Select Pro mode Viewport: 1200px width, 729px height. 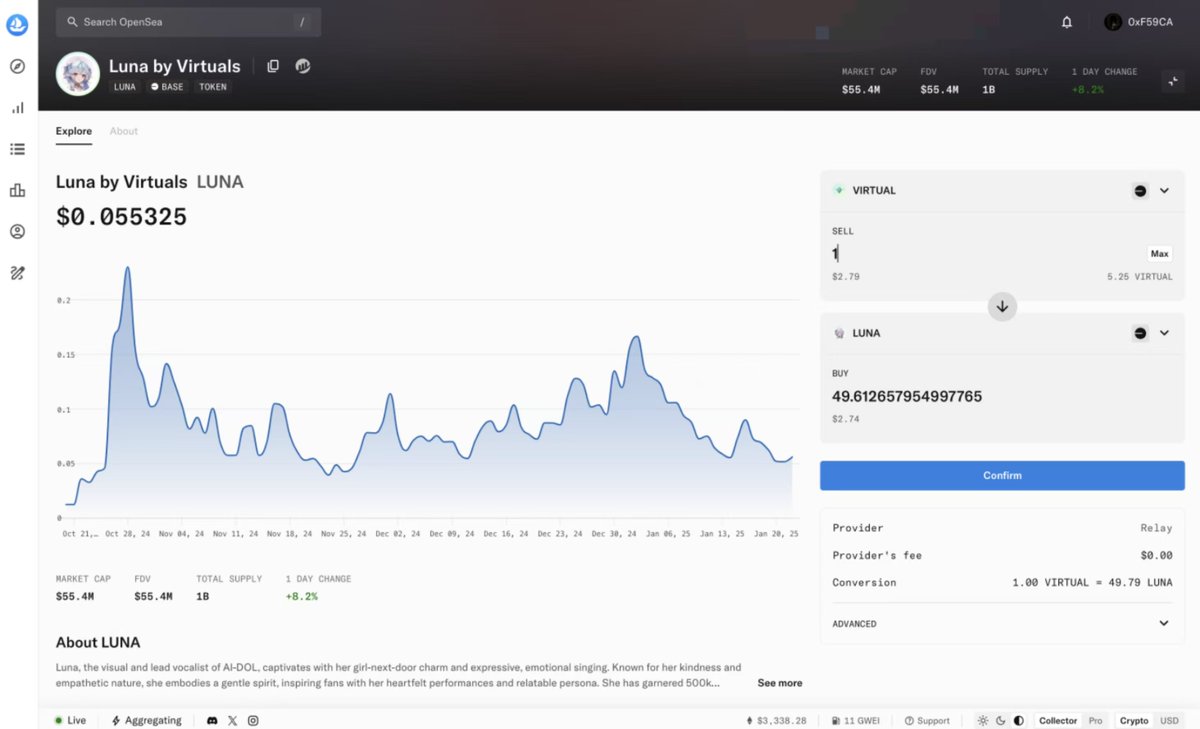(x=1096, y=720)
